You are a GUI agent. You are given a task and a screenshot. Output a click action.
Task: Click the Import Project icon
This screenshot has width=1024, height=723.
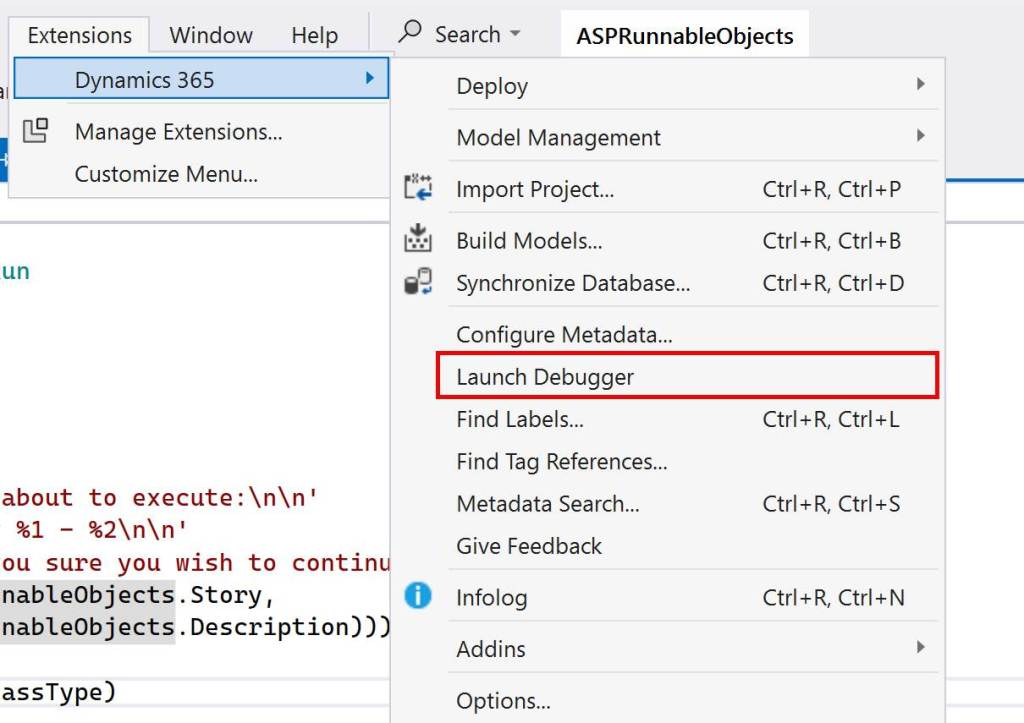tap(417, 188)
